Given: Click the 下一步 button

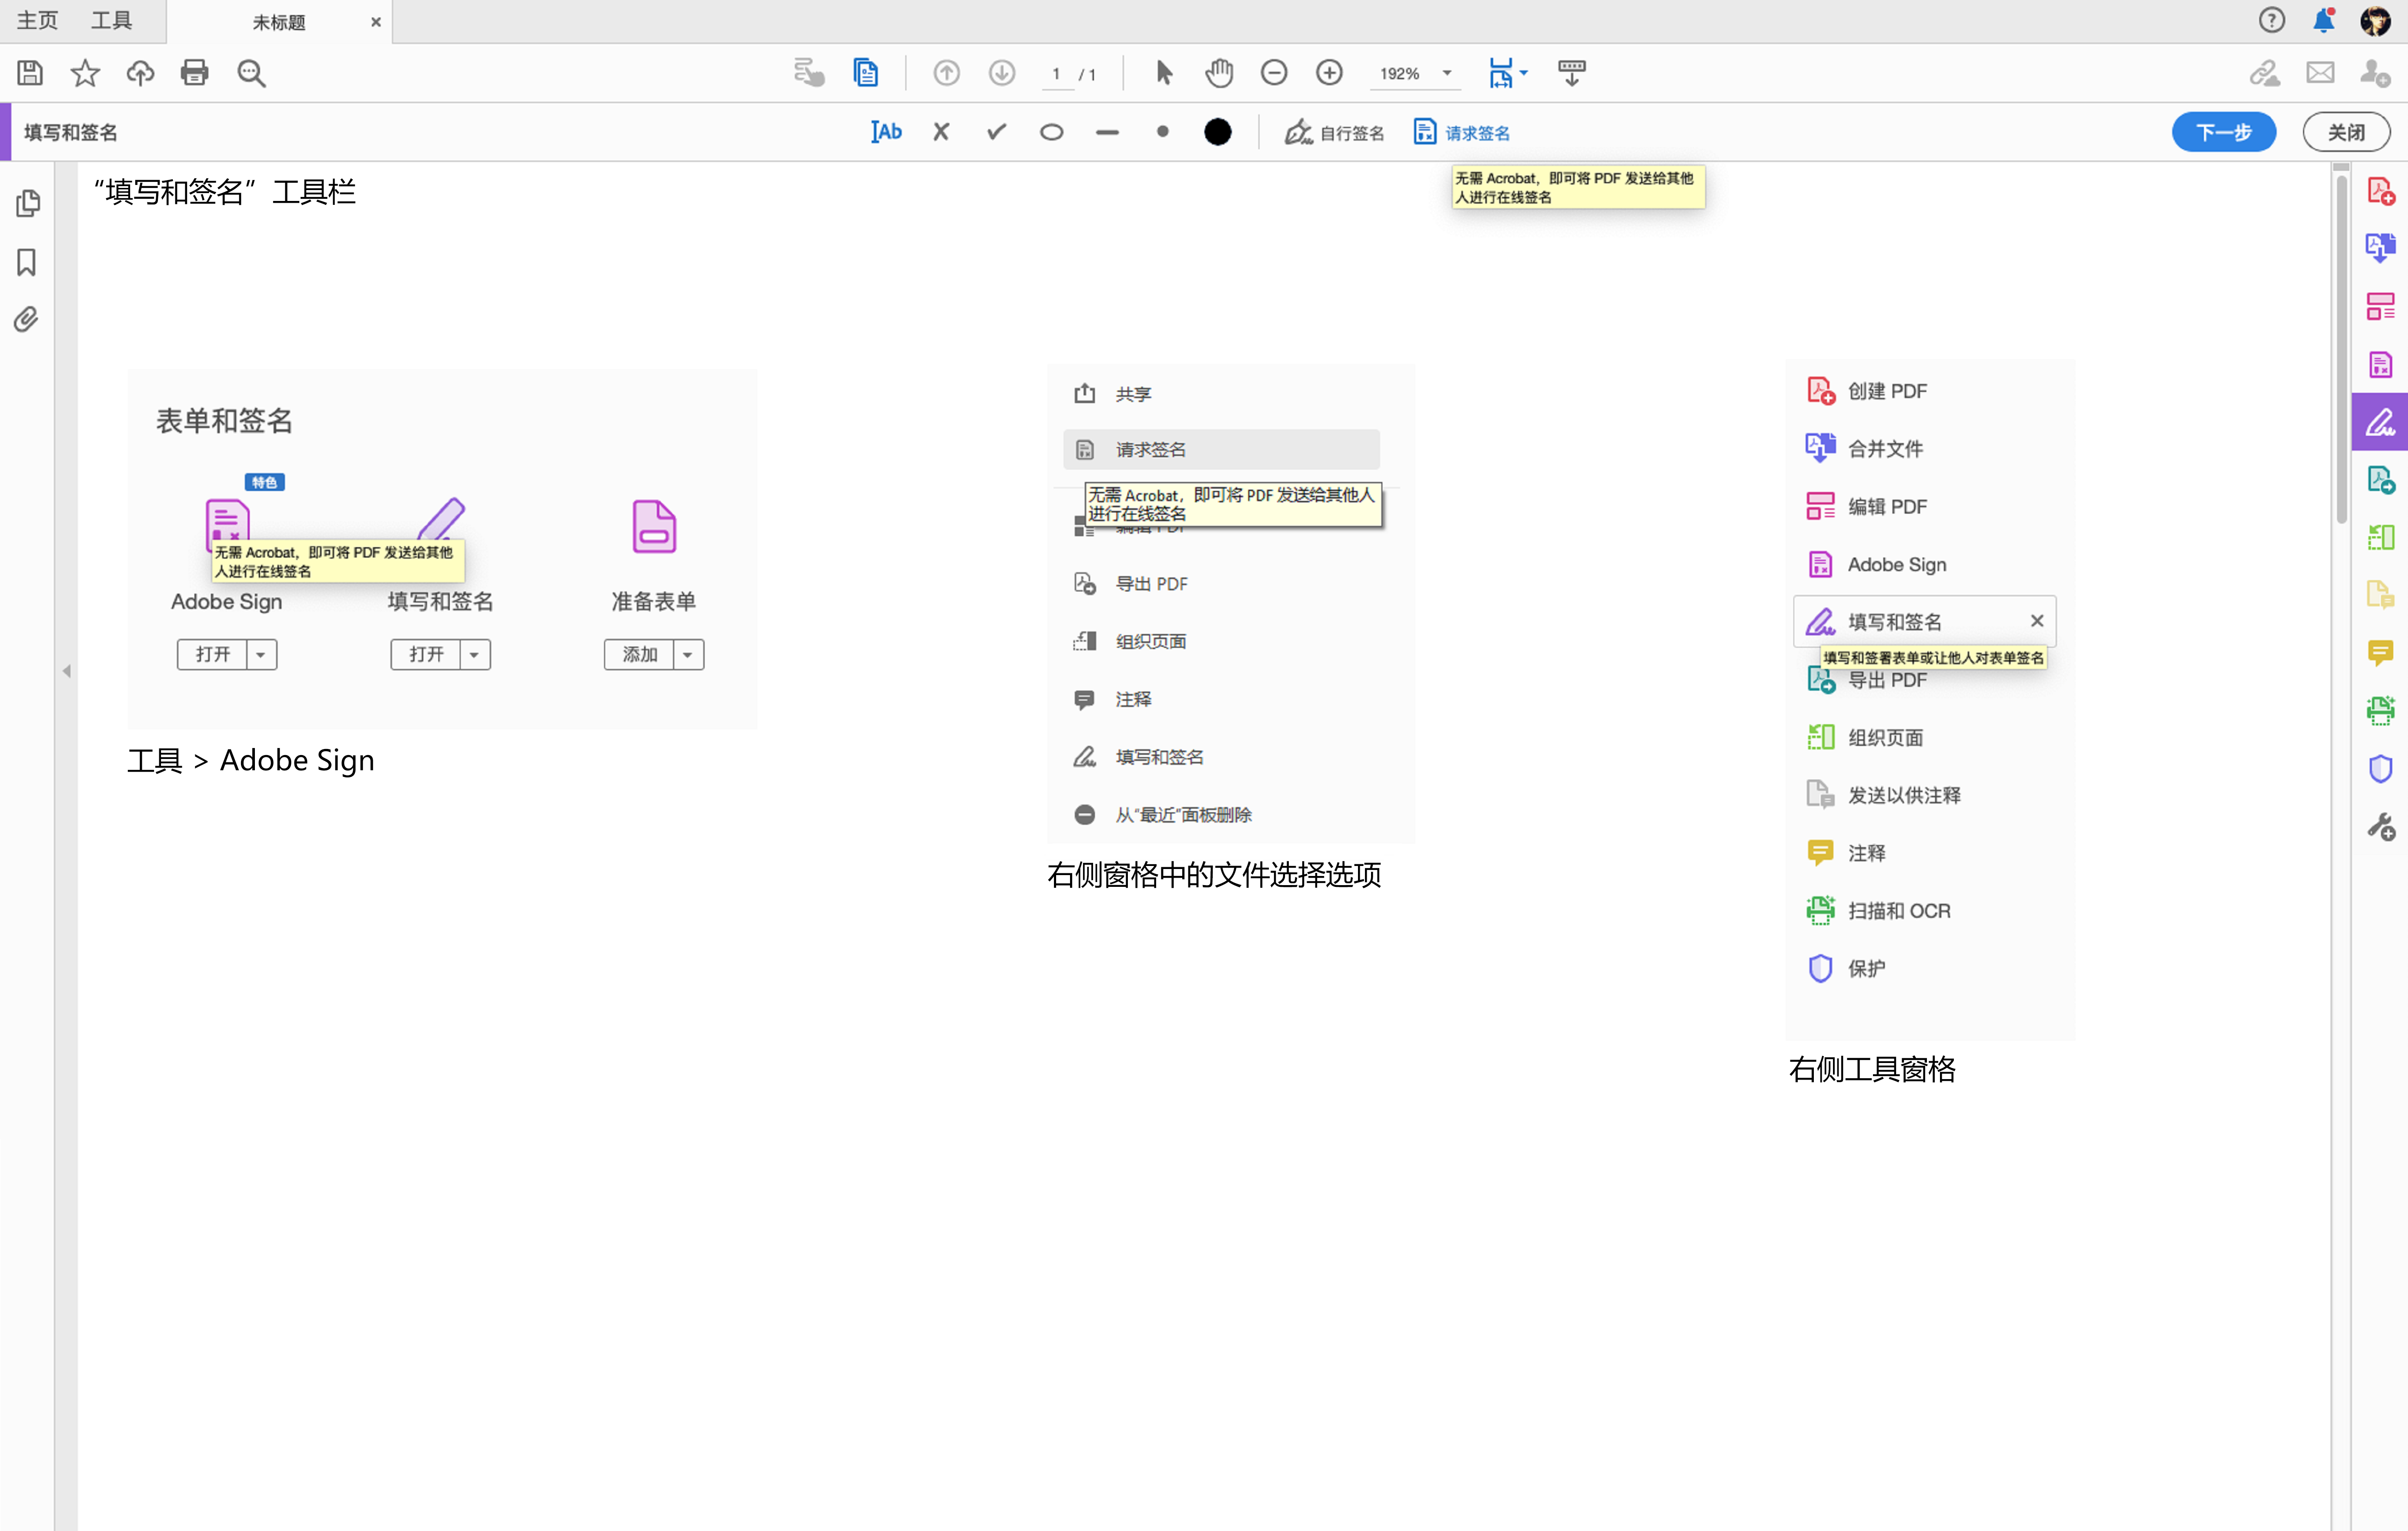Looking at the screenshot, I should pyautogui.click(x=2223, y=132).
